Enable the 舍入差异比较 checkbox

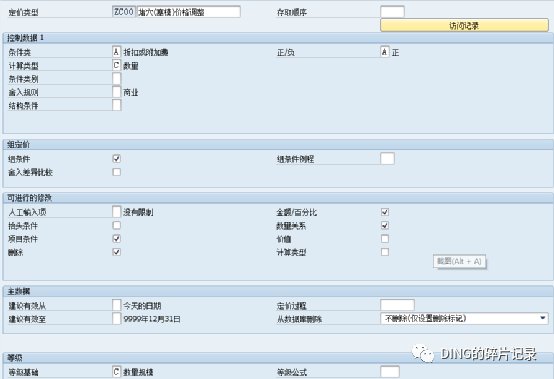tap(117, 172)
